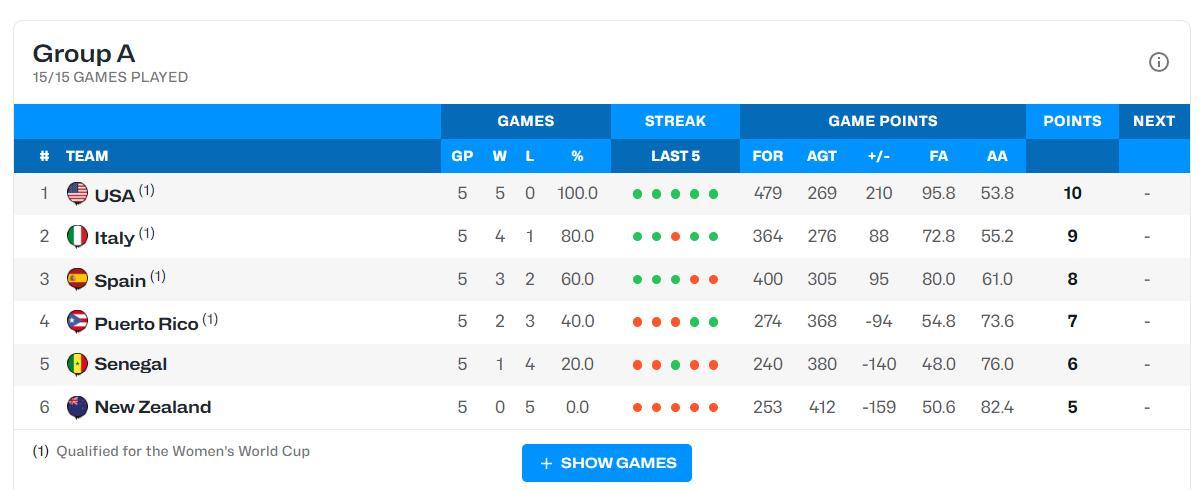This screenshot has width=1203, height=490.
Task: Expand the Show Games section
Action: pyautogui.click(x=606, y=463)
